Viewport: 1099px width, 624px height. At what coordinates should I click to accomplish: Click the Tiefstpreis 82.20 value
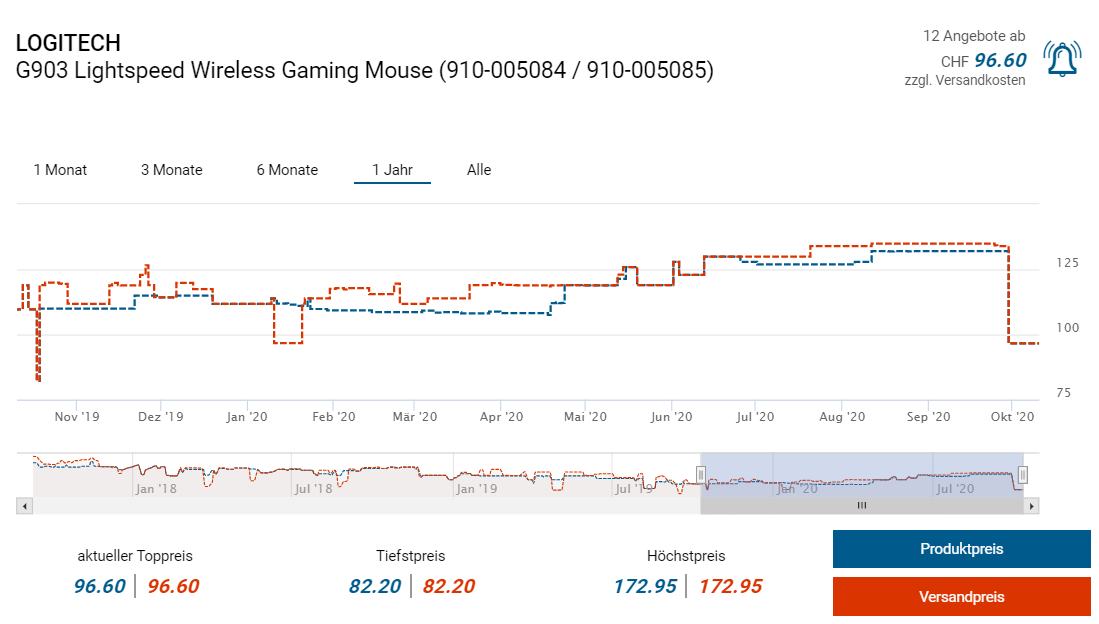[375, 586]
